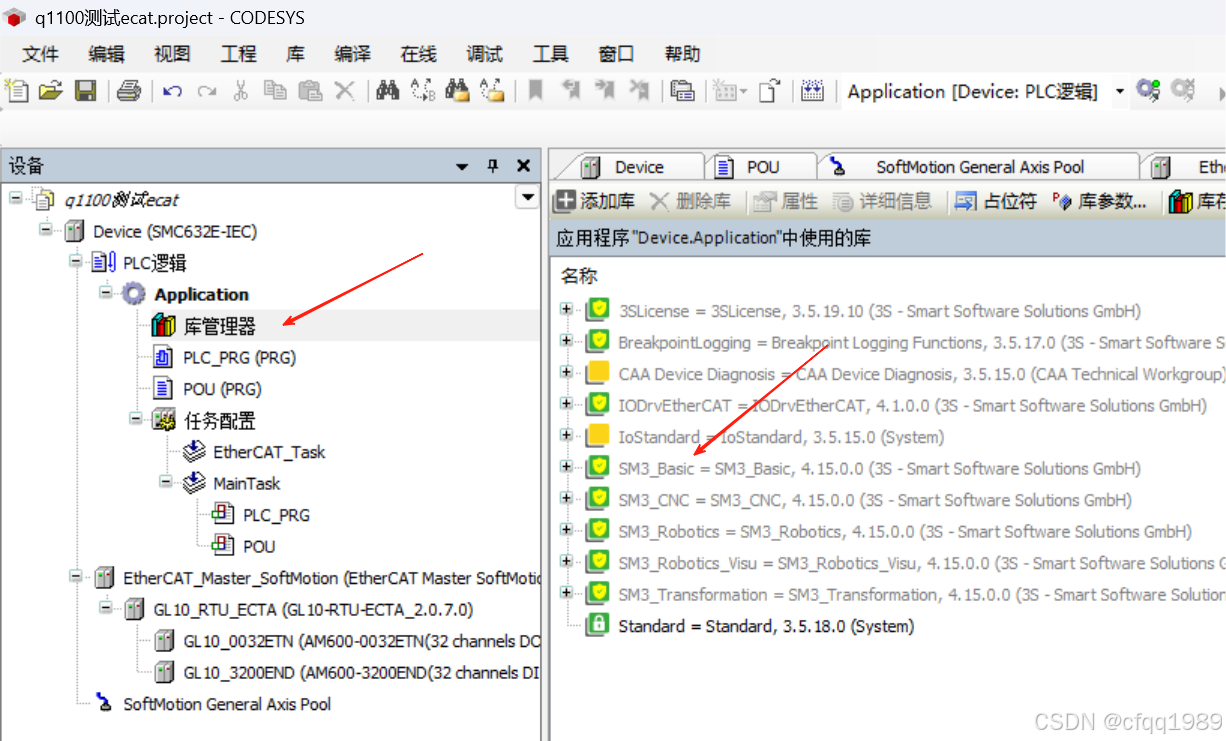Click the Logout gear icon in the toolbar
1226x741 pixels.
click(x=1183, y=91)
